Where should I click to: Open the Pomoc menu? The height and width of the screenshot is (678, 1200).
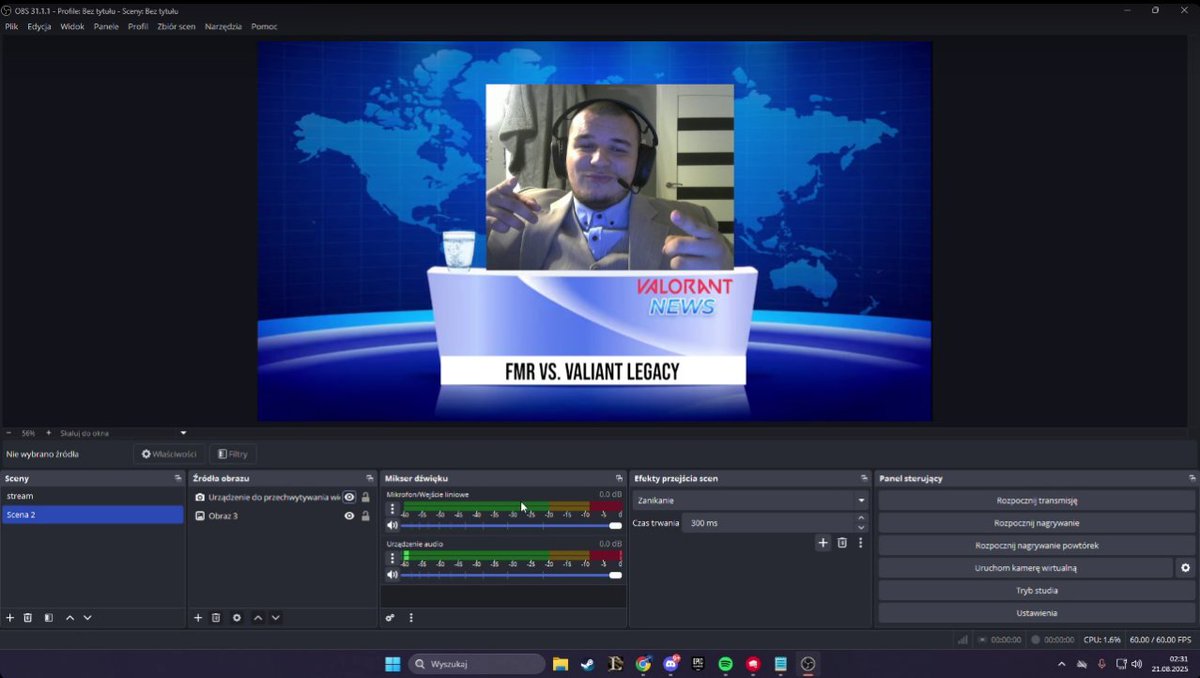pyautogui.click(x=264, y=26)
